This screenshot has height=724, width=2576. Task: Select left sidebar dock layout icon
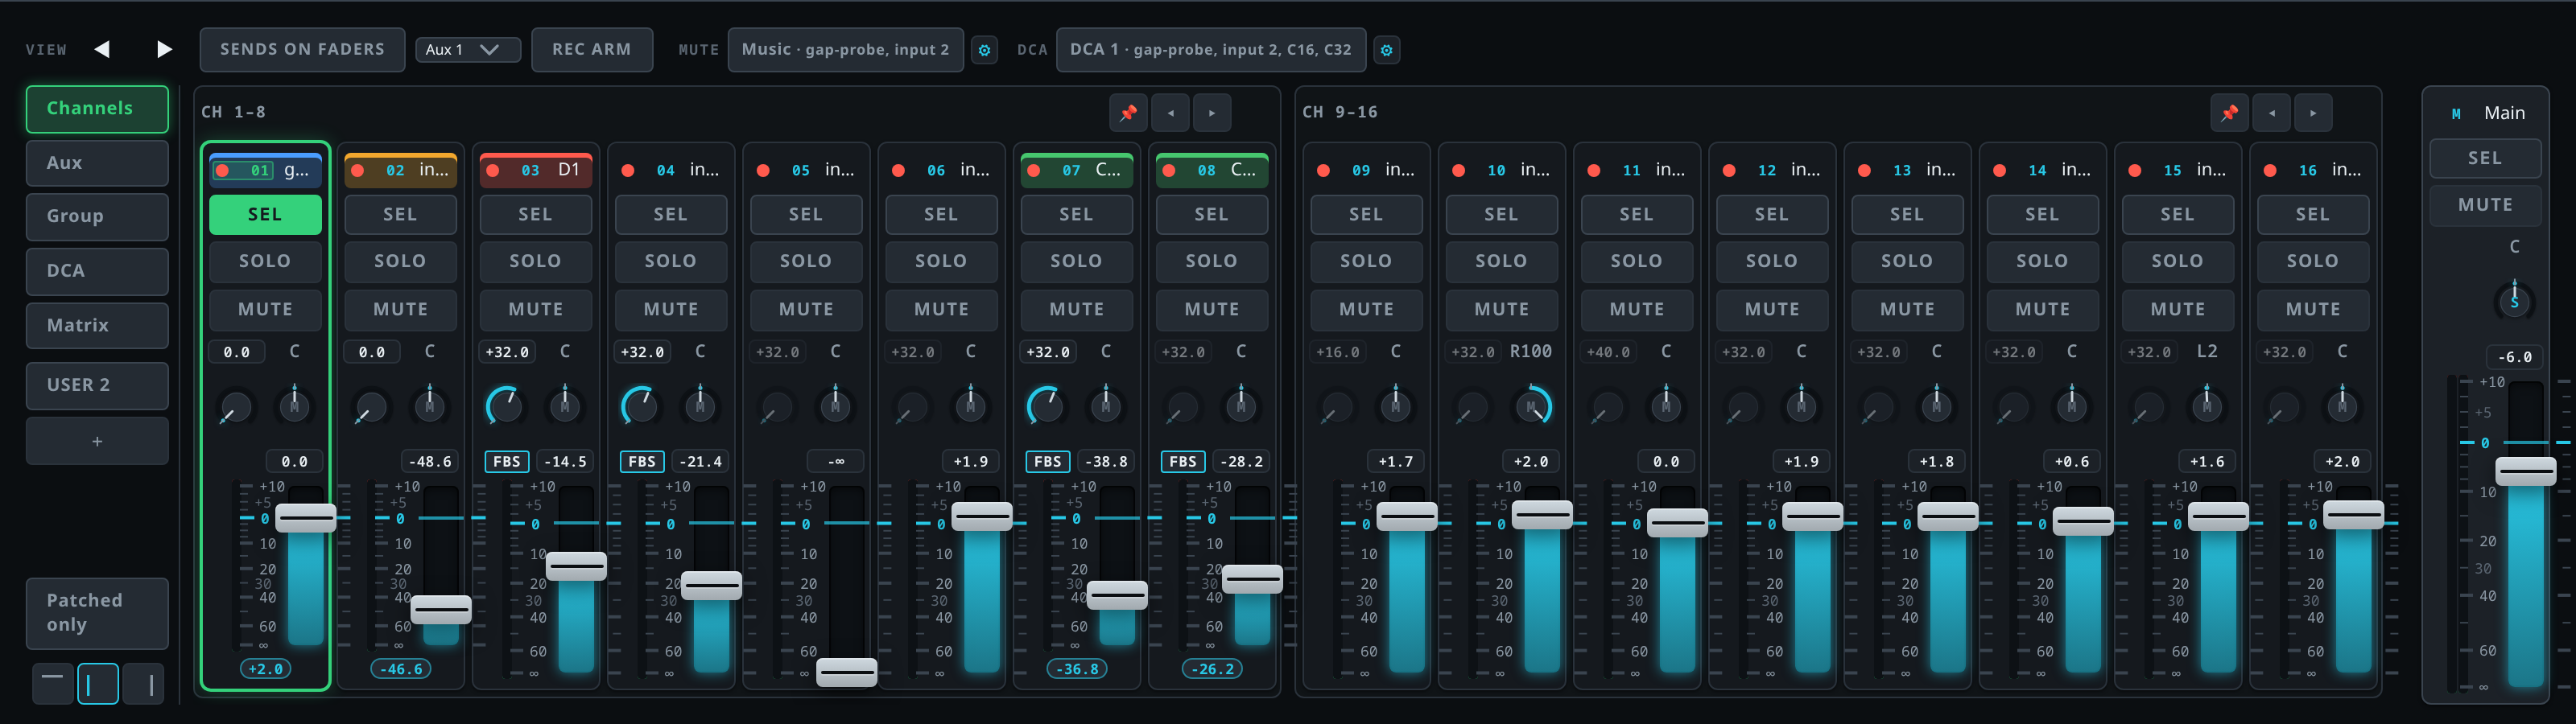click(x=98, y=683)
